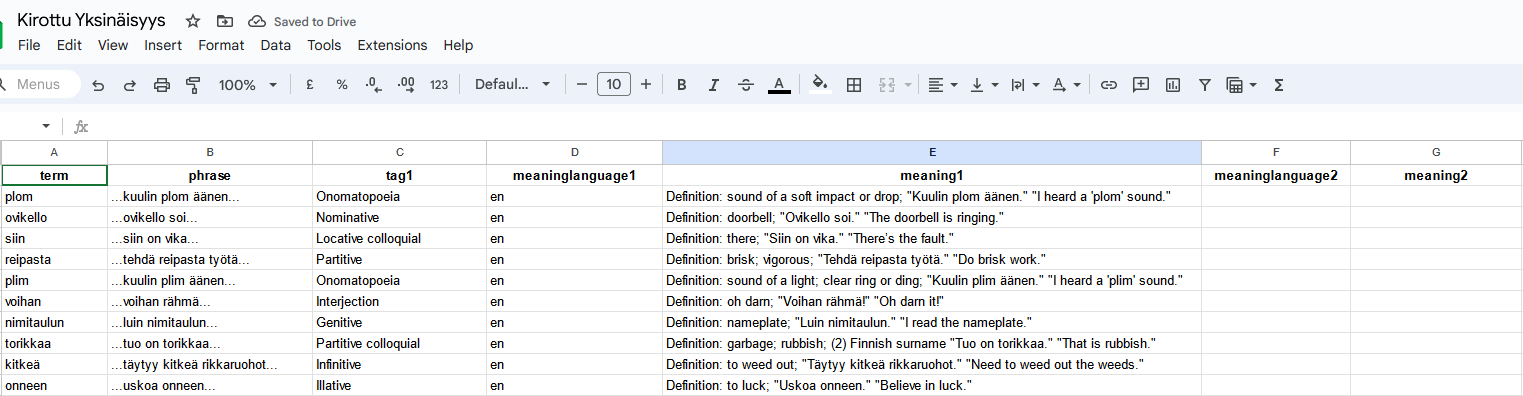The width and height of the screenshot is (1523, 396).
Task: Click the 'Onomatopoeia' cell in the plom row
Action: (400, 196)
